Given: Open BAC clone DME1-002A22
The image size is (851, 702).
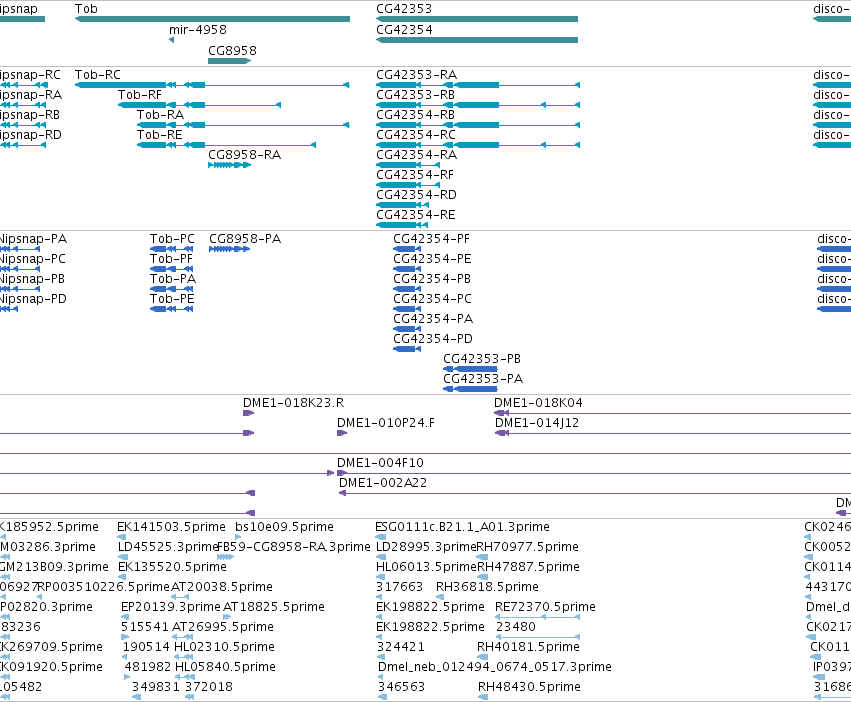Looking at the screenshot, I should pyautogui.click(x=383, y=483).
